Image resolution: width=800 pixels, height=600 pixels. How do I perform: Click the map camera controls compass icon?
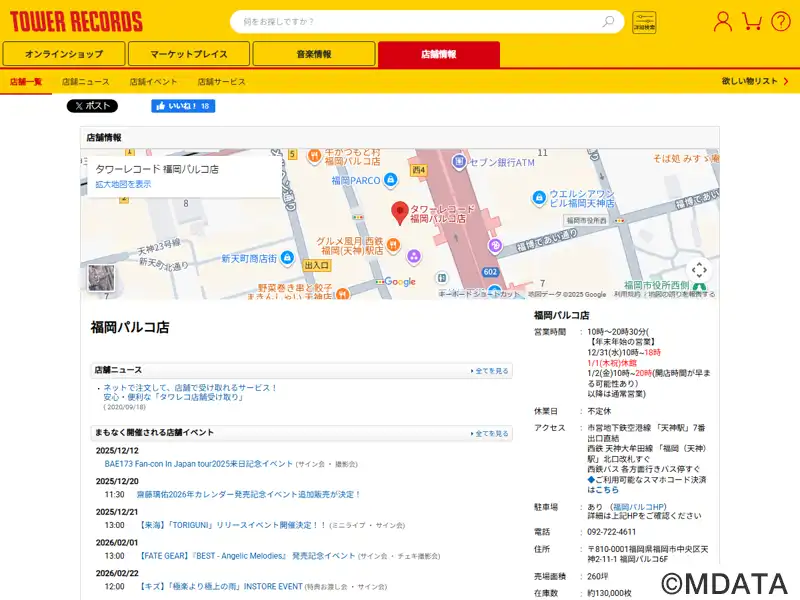tap(699, 269)
